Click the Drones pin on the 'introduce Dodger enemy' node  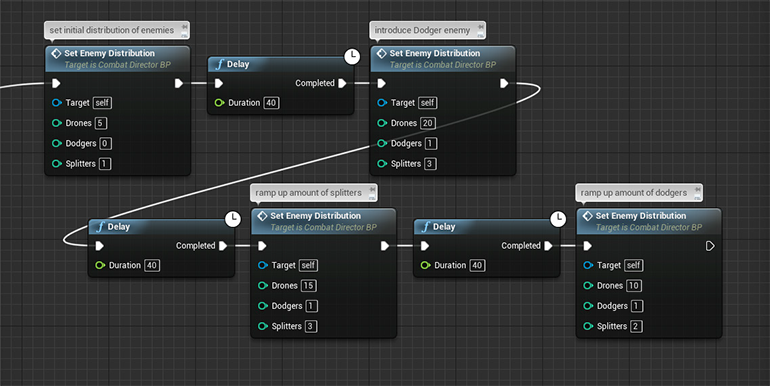point(382,123)
